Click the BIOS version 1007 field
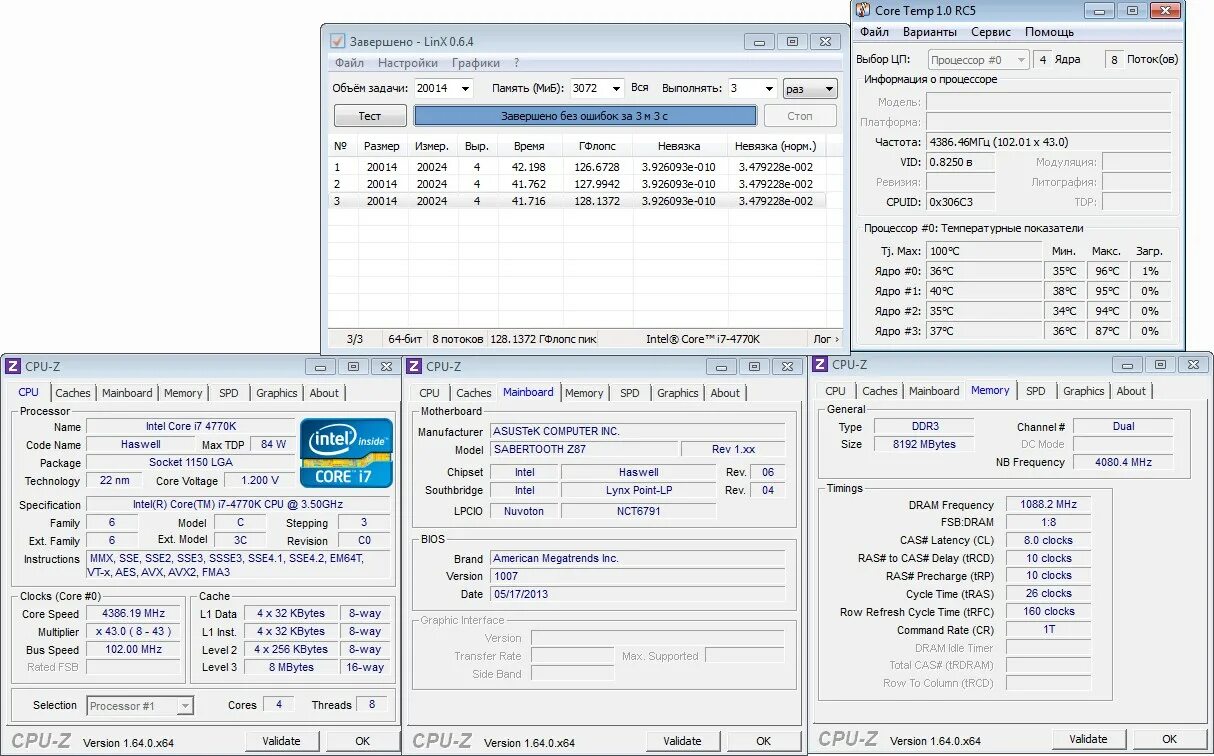Screen dimensions: 1214x756 click(637, 576)
